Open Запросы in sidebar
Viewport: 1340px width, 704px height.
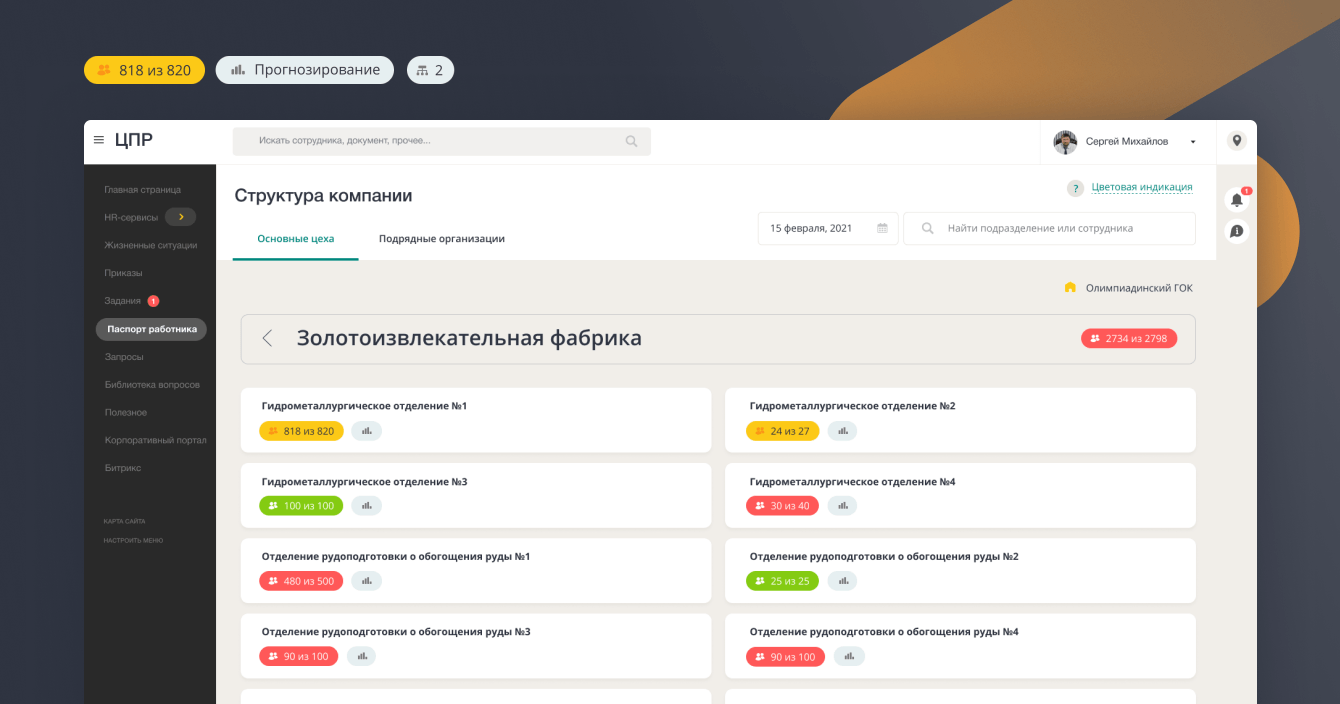coord(124,357)
